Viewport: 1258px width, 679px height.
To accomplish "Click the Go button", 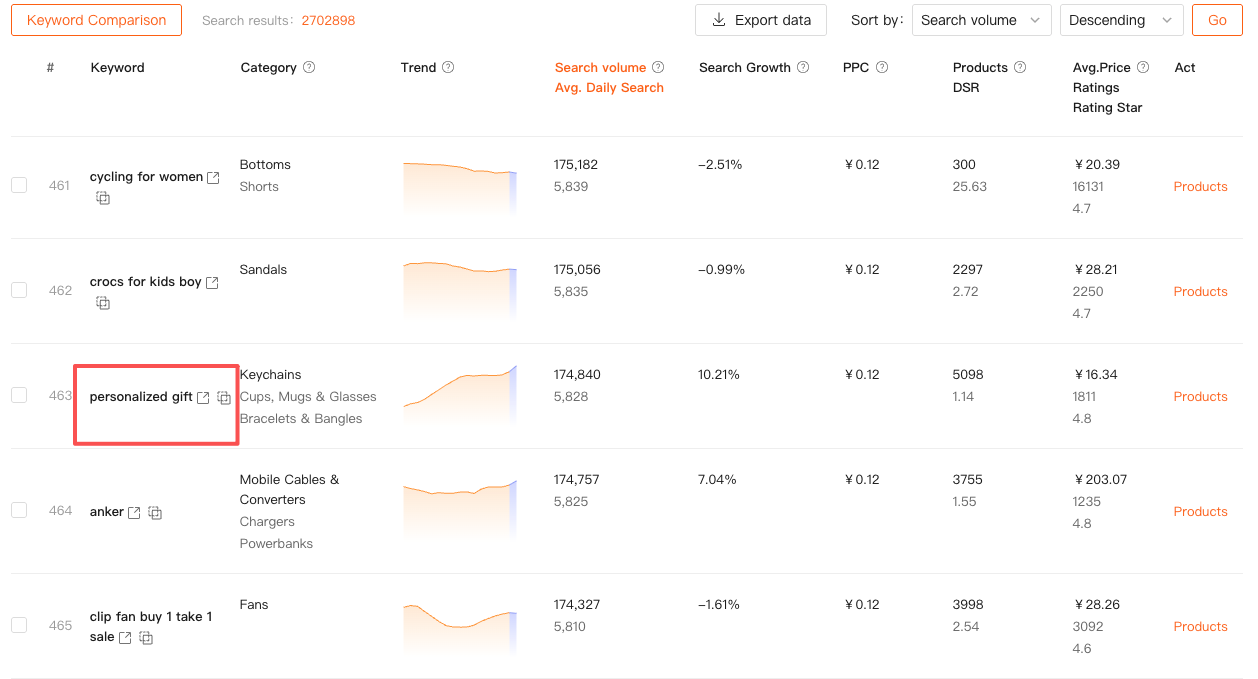I will point(1216,20).
